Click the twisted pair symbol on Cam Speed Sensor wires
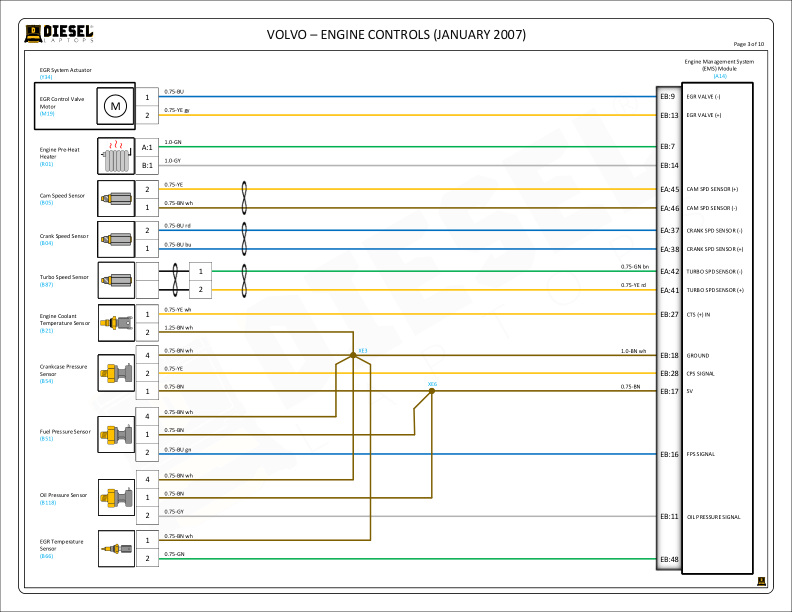This screenshot has width=792, height=612. (x=244, y=198)
